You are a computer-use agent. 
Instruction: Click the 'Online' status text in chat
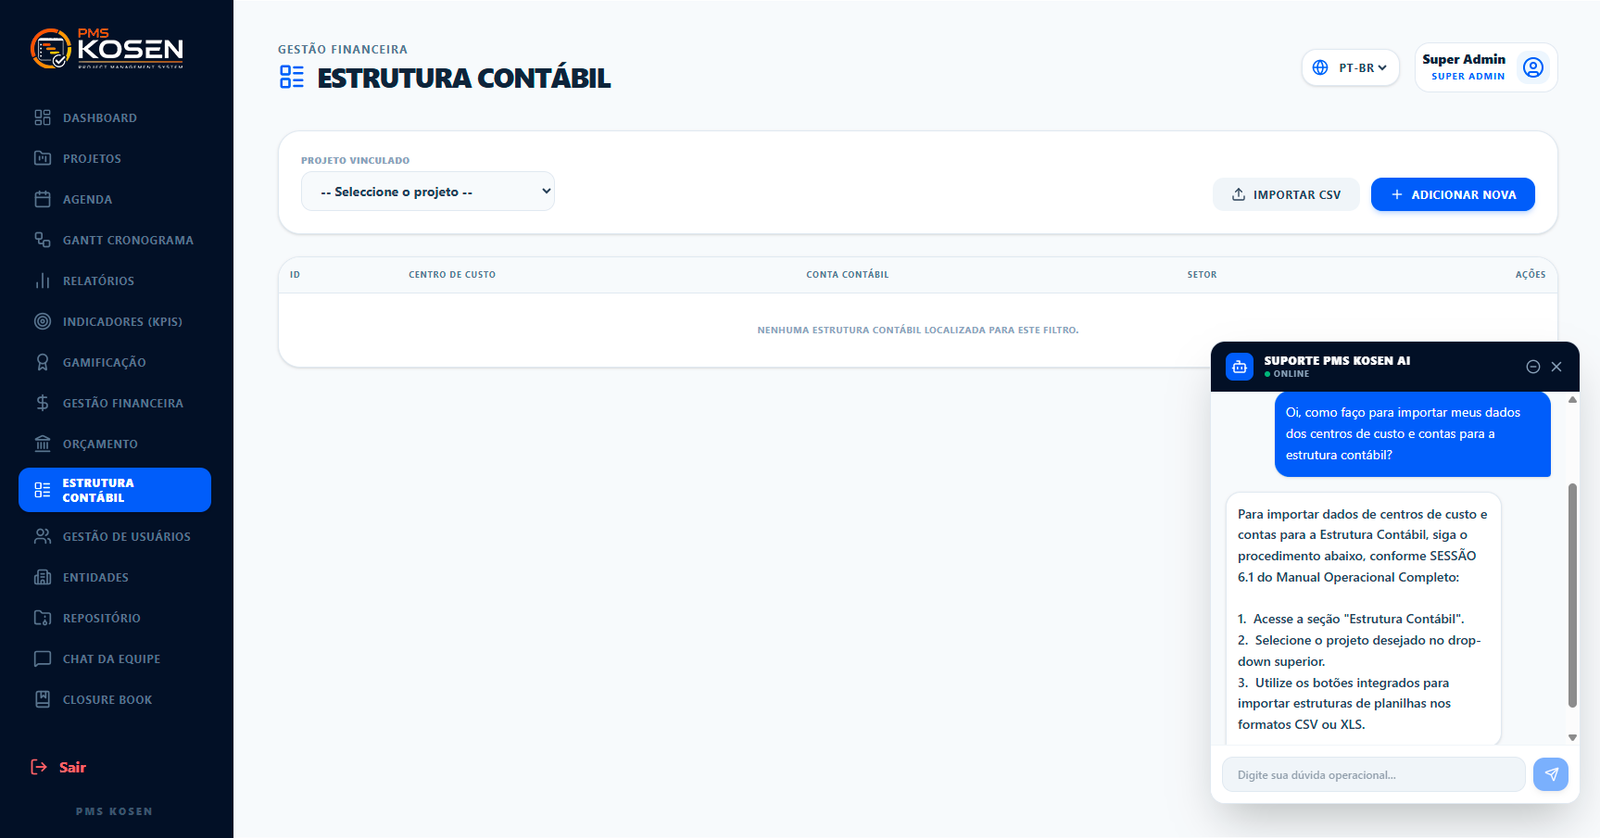tap(1291, 374)
